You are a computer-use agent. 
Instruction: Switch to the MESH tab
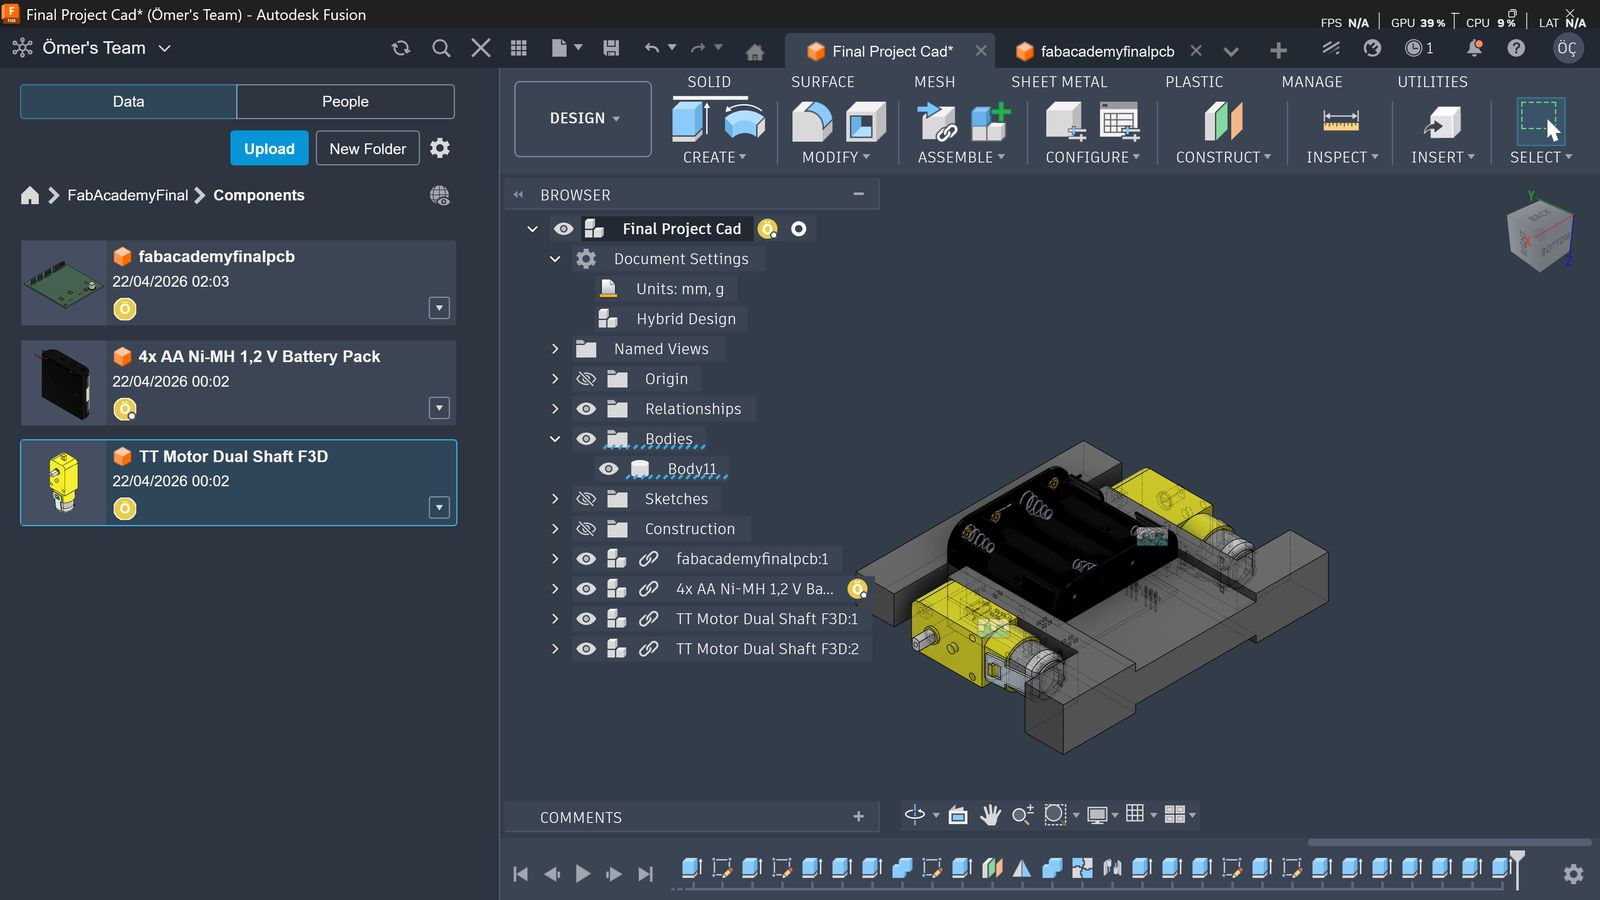(x=935, y=82)
